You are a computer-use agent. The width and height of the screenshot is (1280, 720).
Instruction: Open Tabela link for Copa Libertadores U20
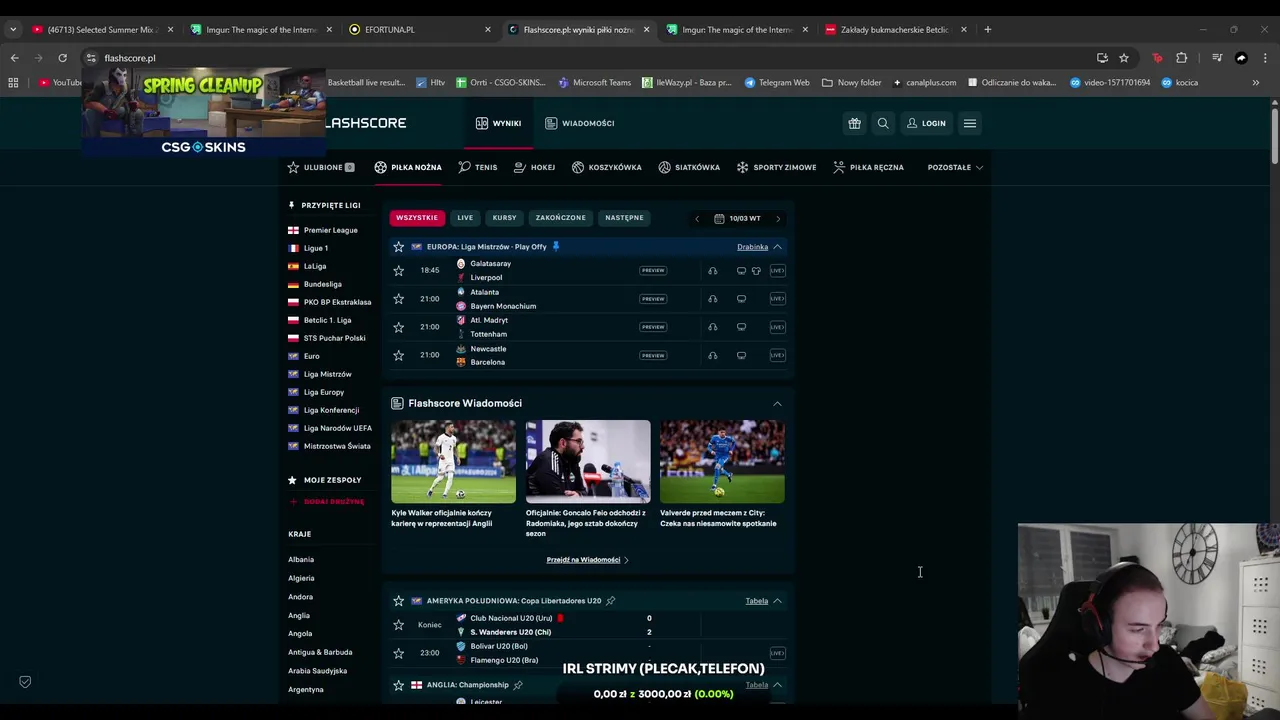pos(756,601)
